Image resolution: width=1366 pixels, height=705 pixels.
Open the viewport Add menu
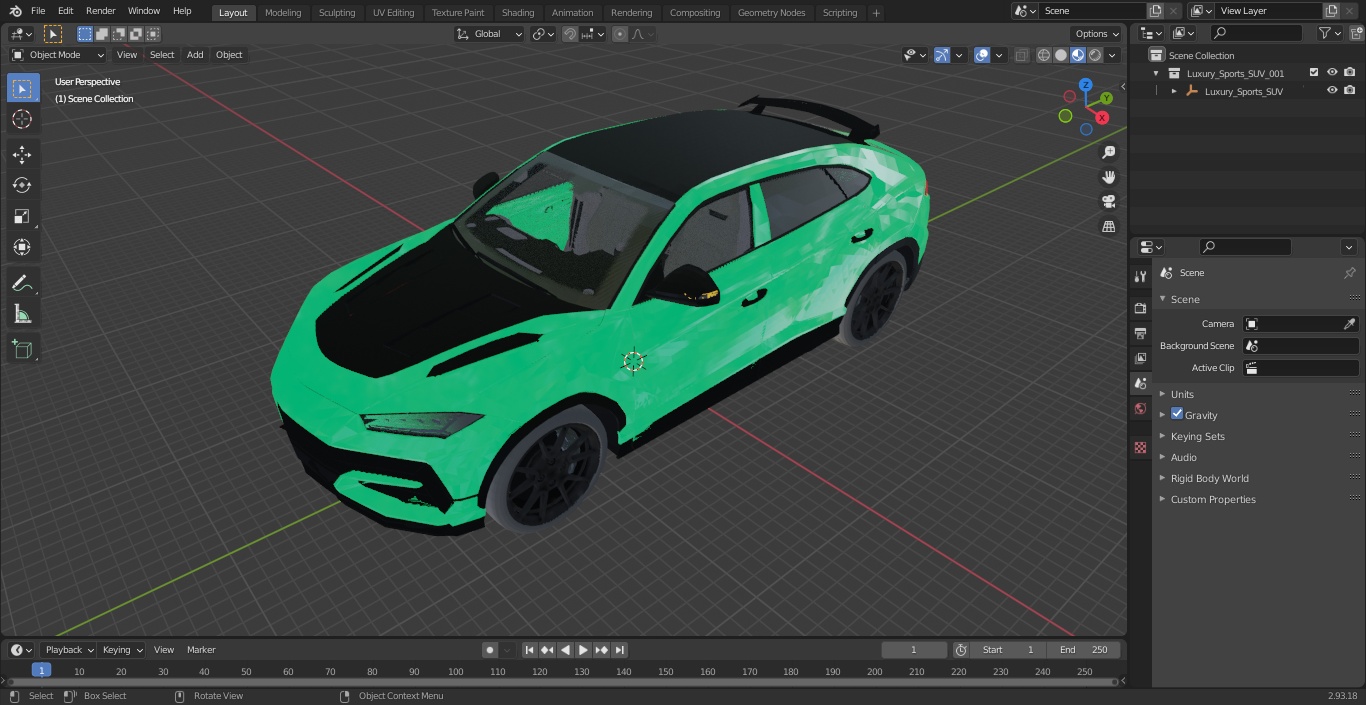click(x=195, y=55)
